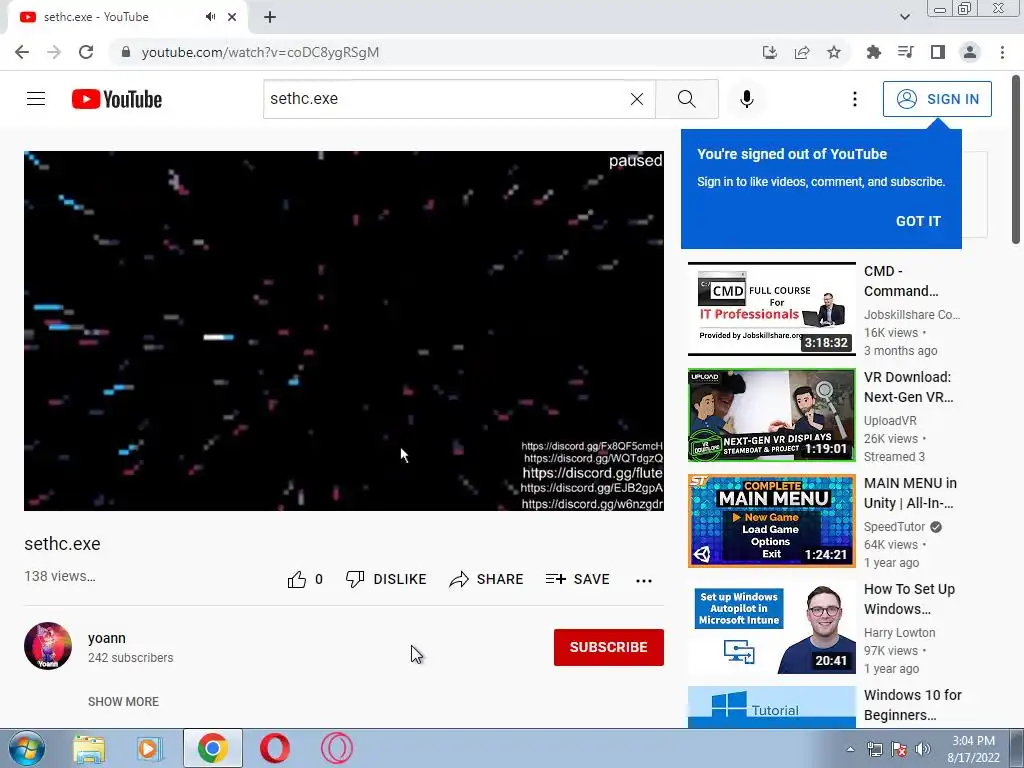Image resolution: width=1024 pixels, height=768 pixels.
Task: Open the Windows Autopilot video thumbnail
Action: (x=771, y=627)
